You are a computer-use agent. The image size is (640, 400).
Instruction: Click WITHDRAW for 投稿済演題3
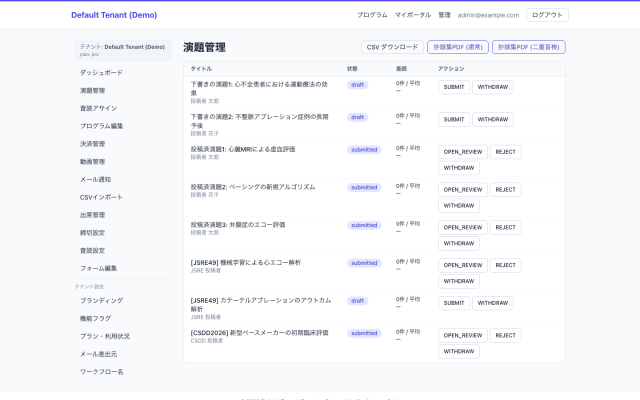pos(459,243)
